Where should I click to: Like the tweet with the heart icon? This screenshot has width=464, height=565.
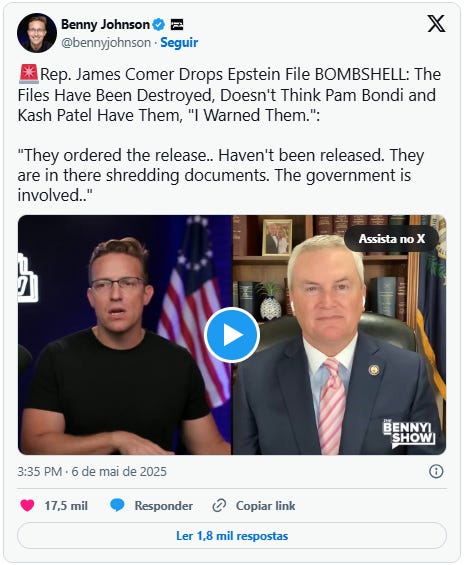27,506
